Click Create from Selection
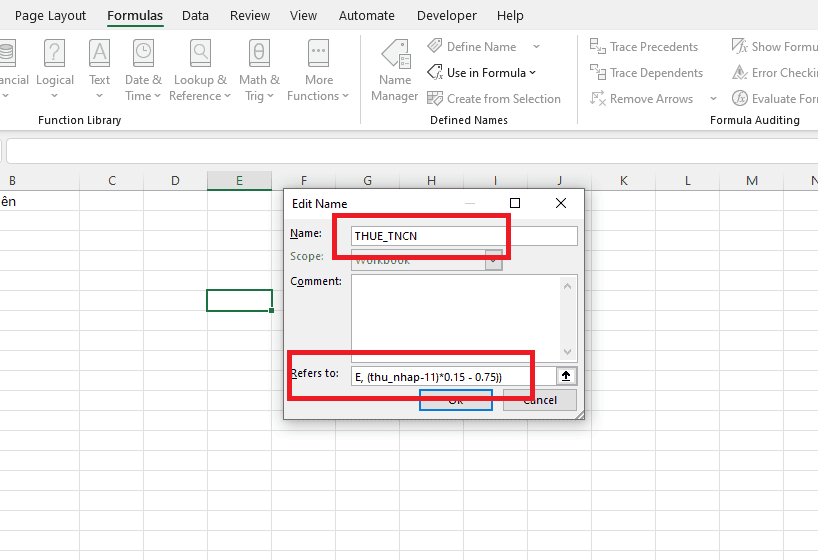818x560 pixels. pos(494,99)
